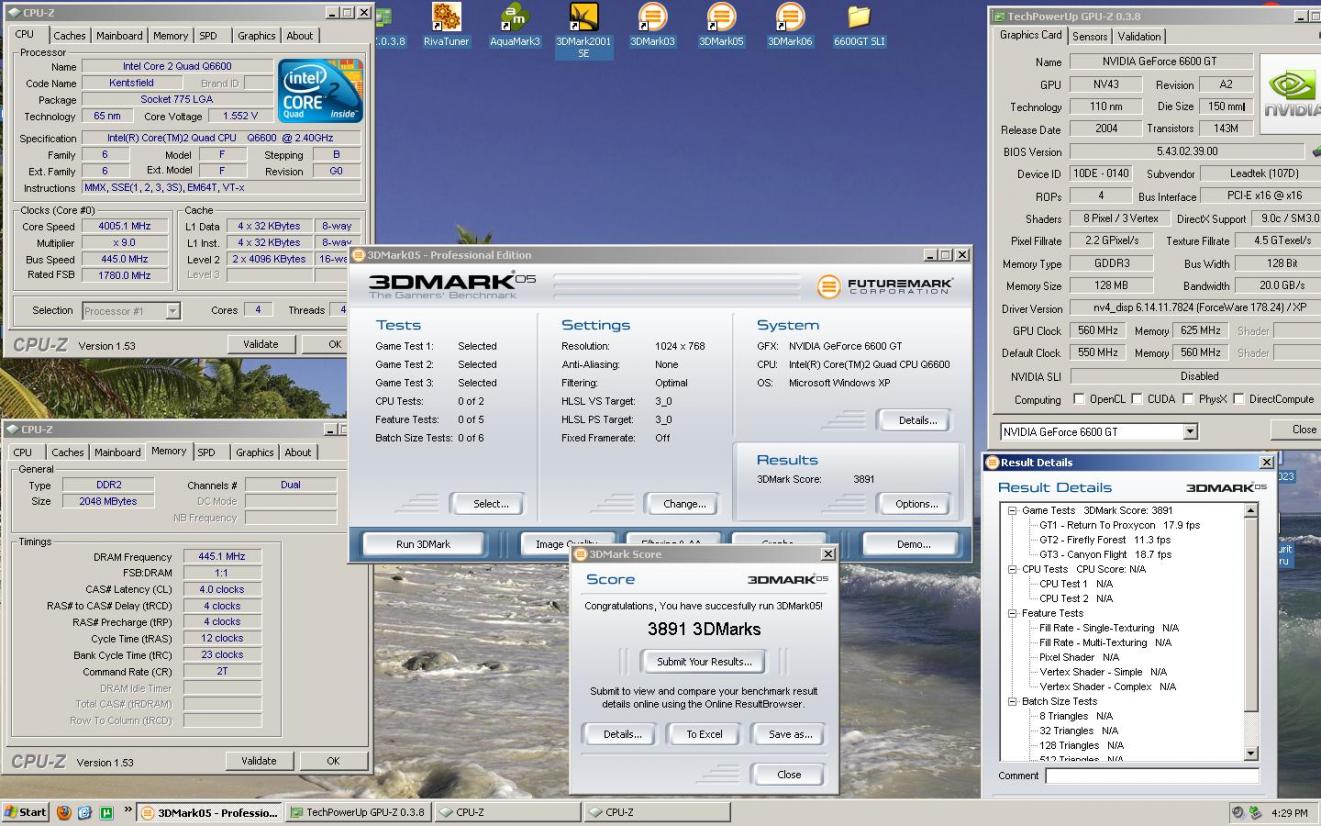Viewport: 1321px width, 826px height.
Task: Click the To Excel button
Action: 705,734
